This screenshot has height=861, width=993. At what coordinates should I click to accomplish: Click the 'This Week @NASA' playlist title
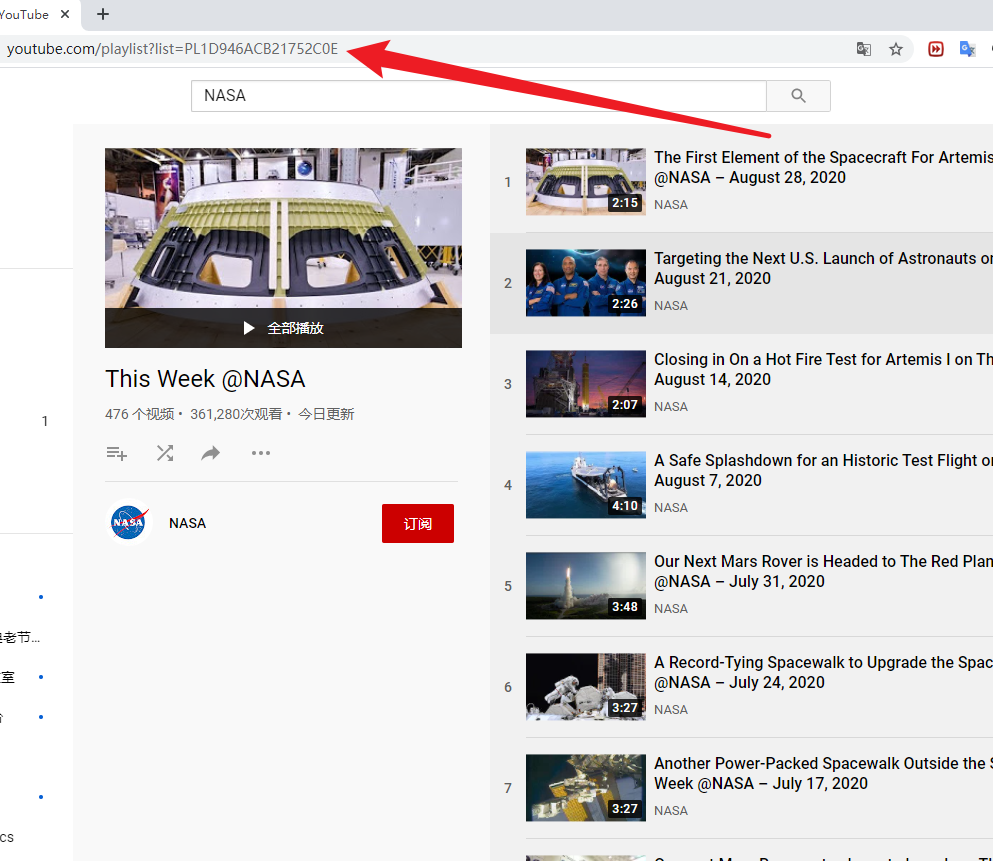205,379
